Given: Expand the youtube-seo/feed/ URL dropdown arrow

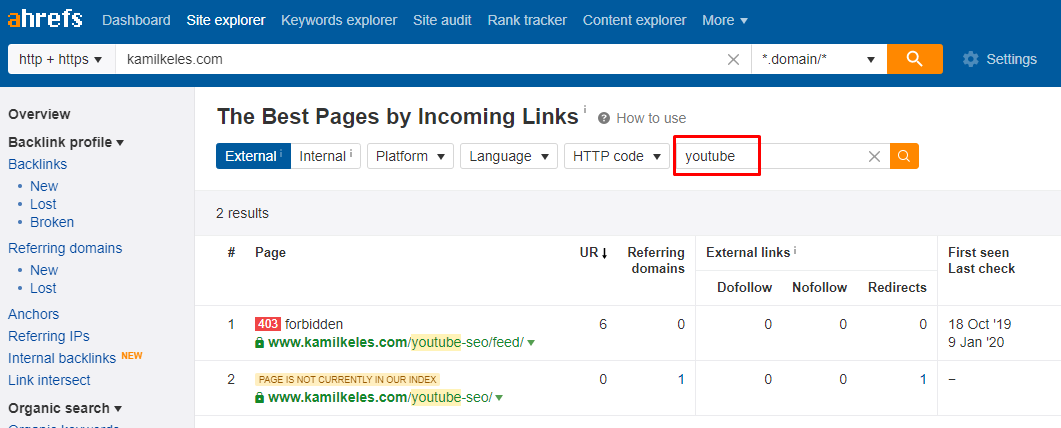Looking at the screenshot, I should pos(531,343).
